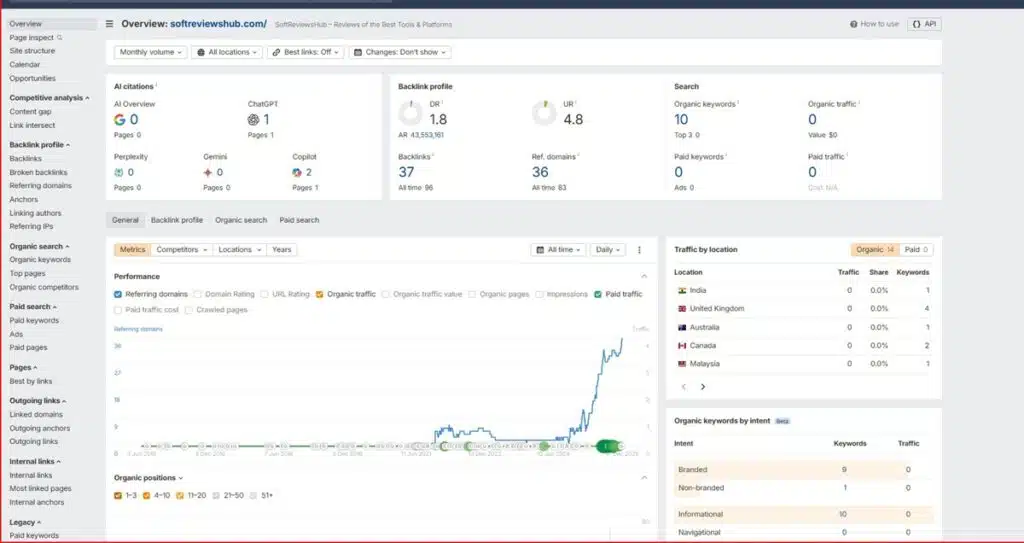1024x543 pixels.
Task: Click the Copilot logo icon
Action: pyautogui.click(x=297, y=173)
